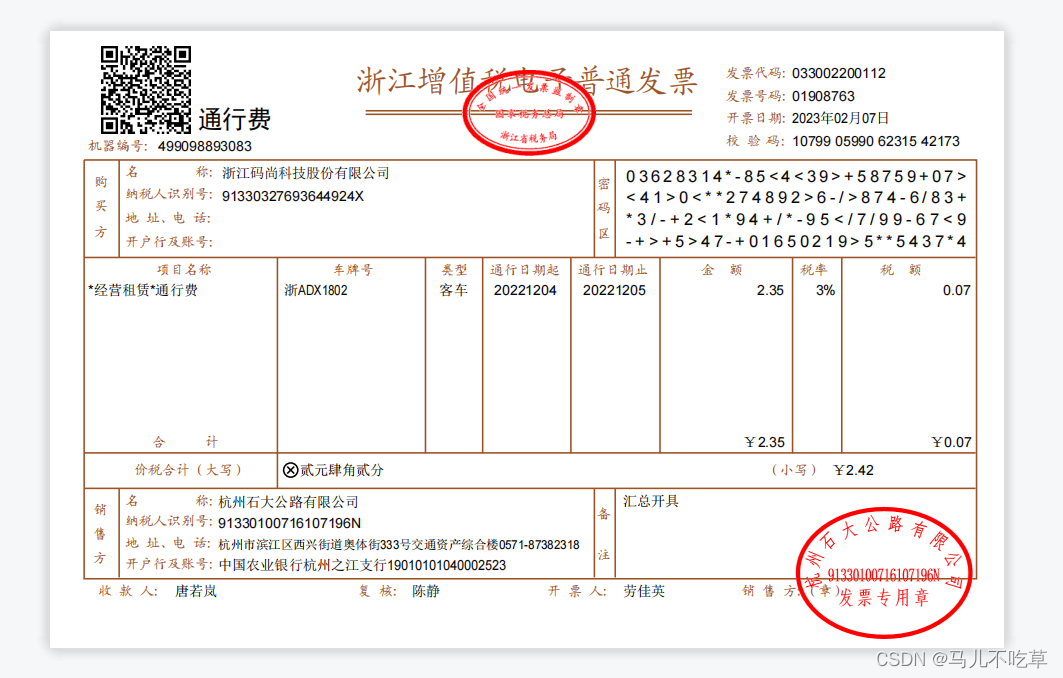Click issue date 2023年02月07日
1063x678 pixels.
(x=840, y=119)
